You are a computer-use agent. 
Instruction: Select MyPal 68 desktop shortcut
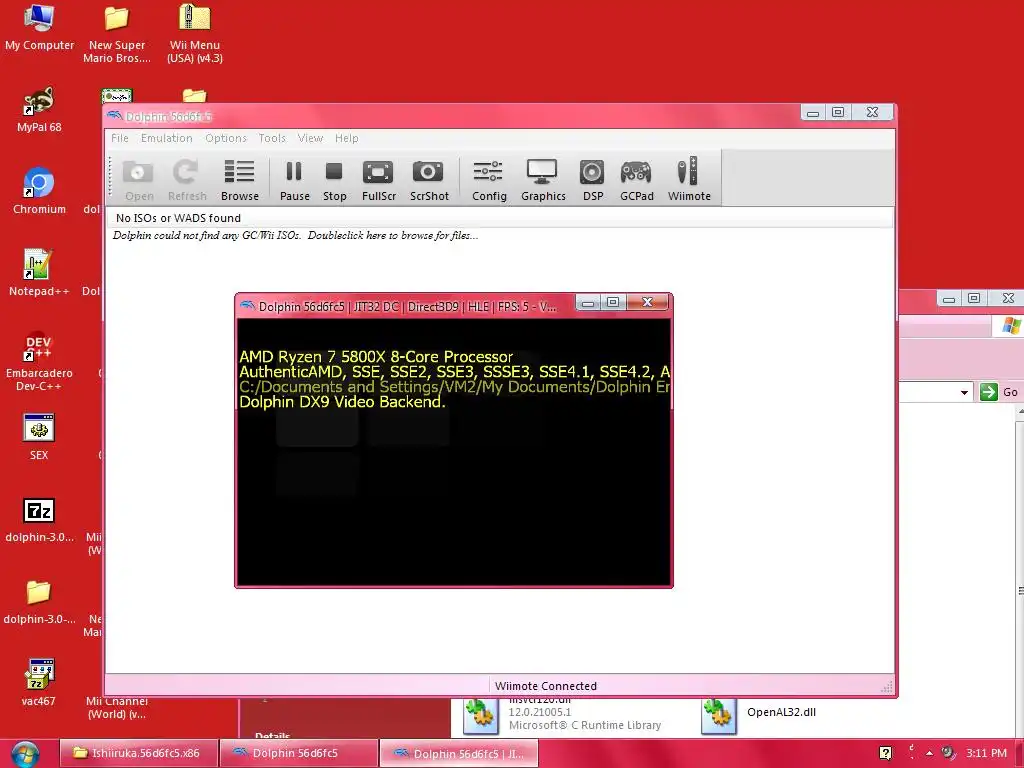[39, 110]
